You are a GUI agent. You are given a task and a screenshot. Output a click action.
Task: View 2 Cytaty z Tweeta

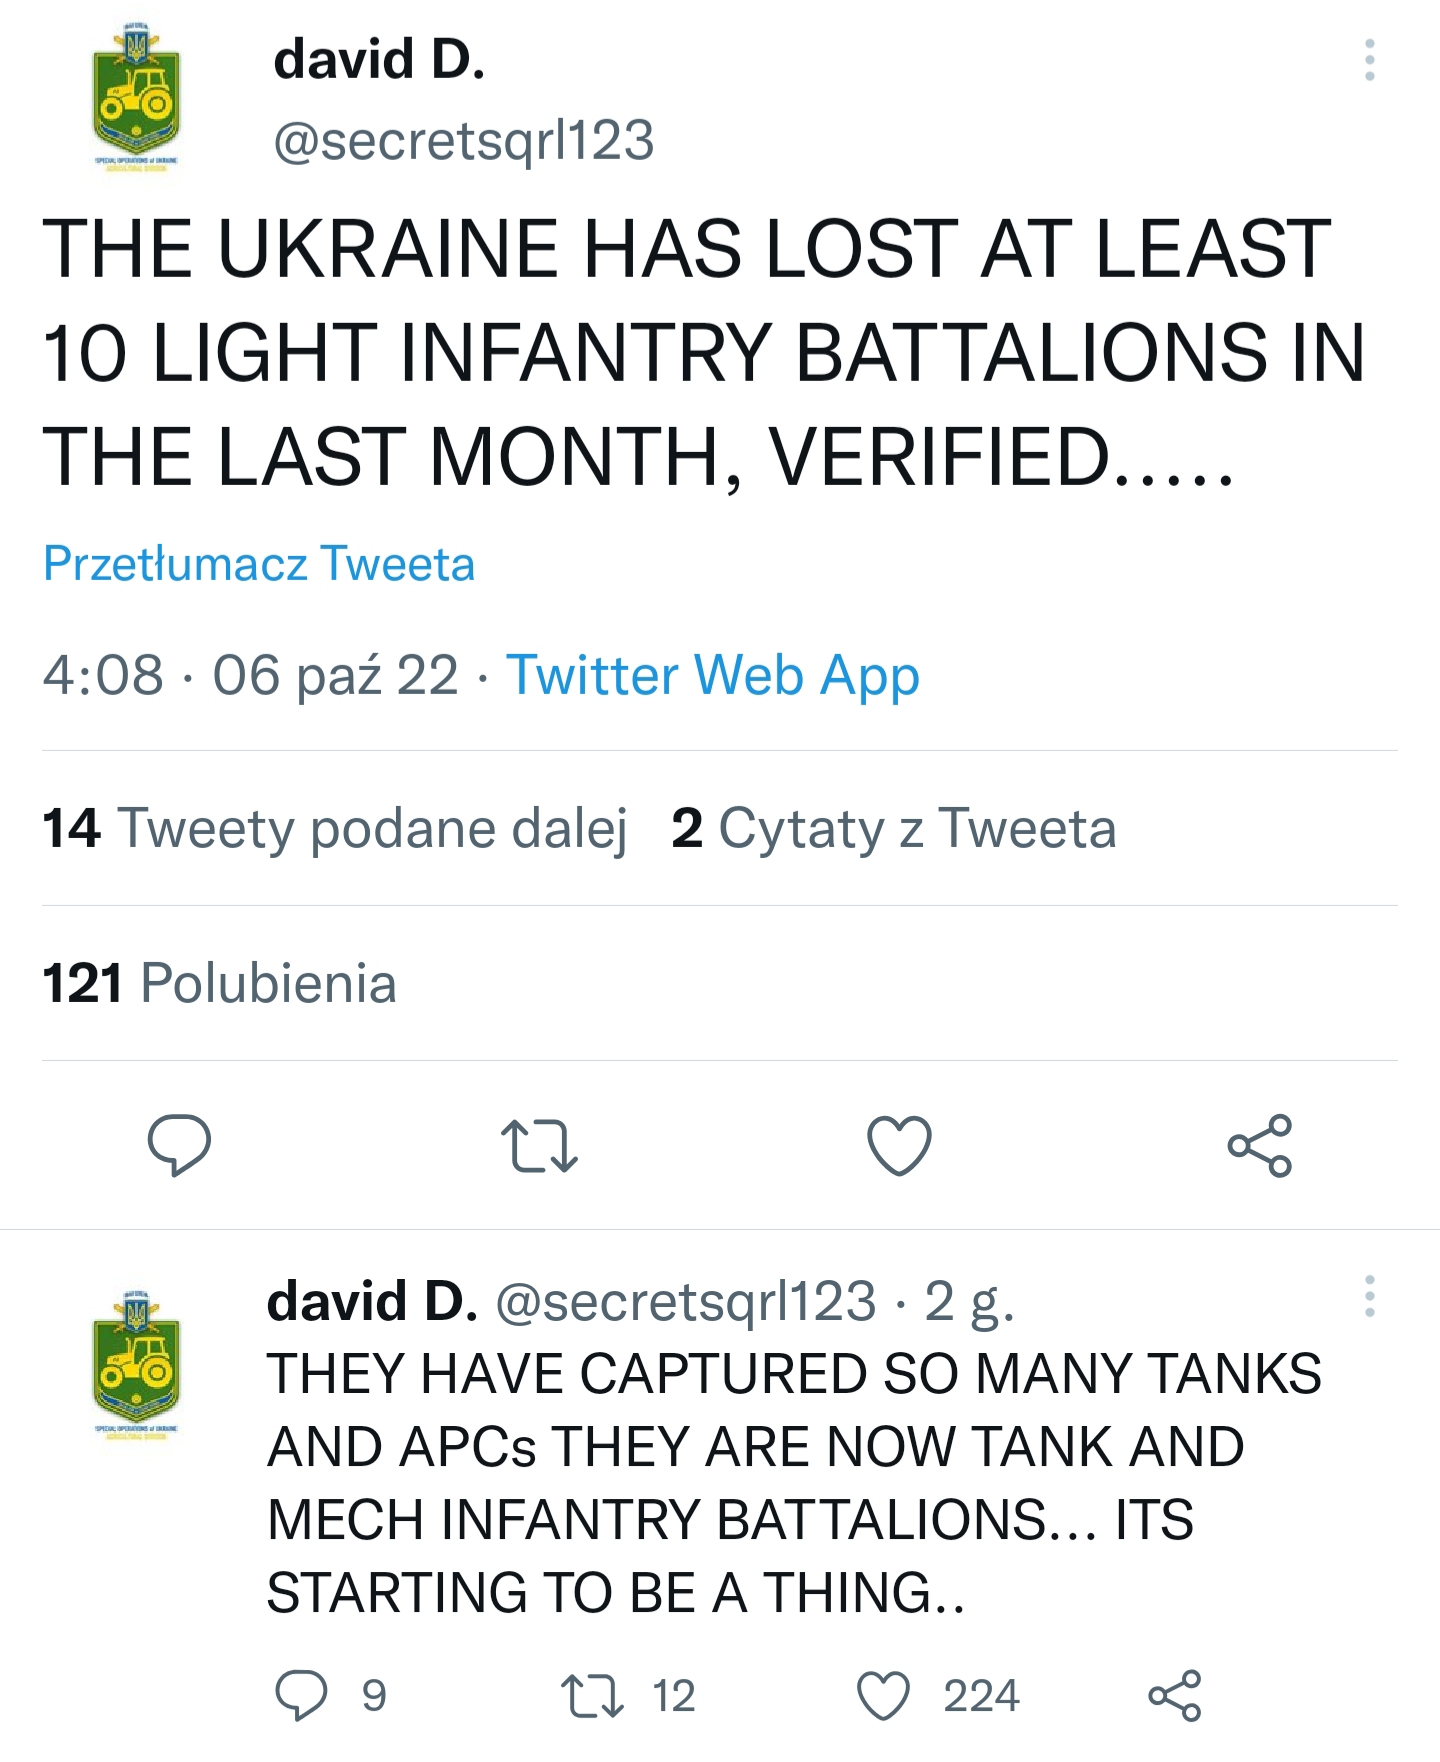pyautogui.click(x=894, y=828)
